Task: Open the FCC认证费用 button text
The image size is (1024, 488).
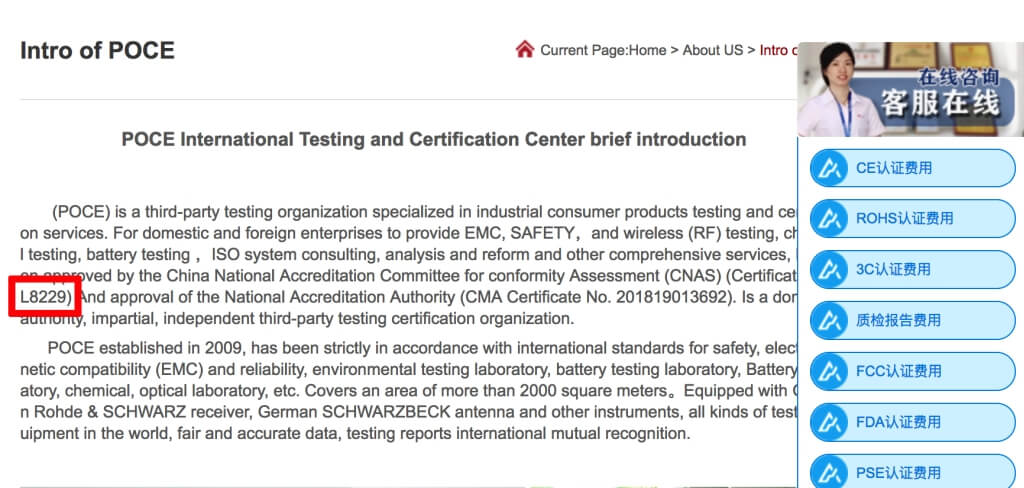Action: click(899, 371)
